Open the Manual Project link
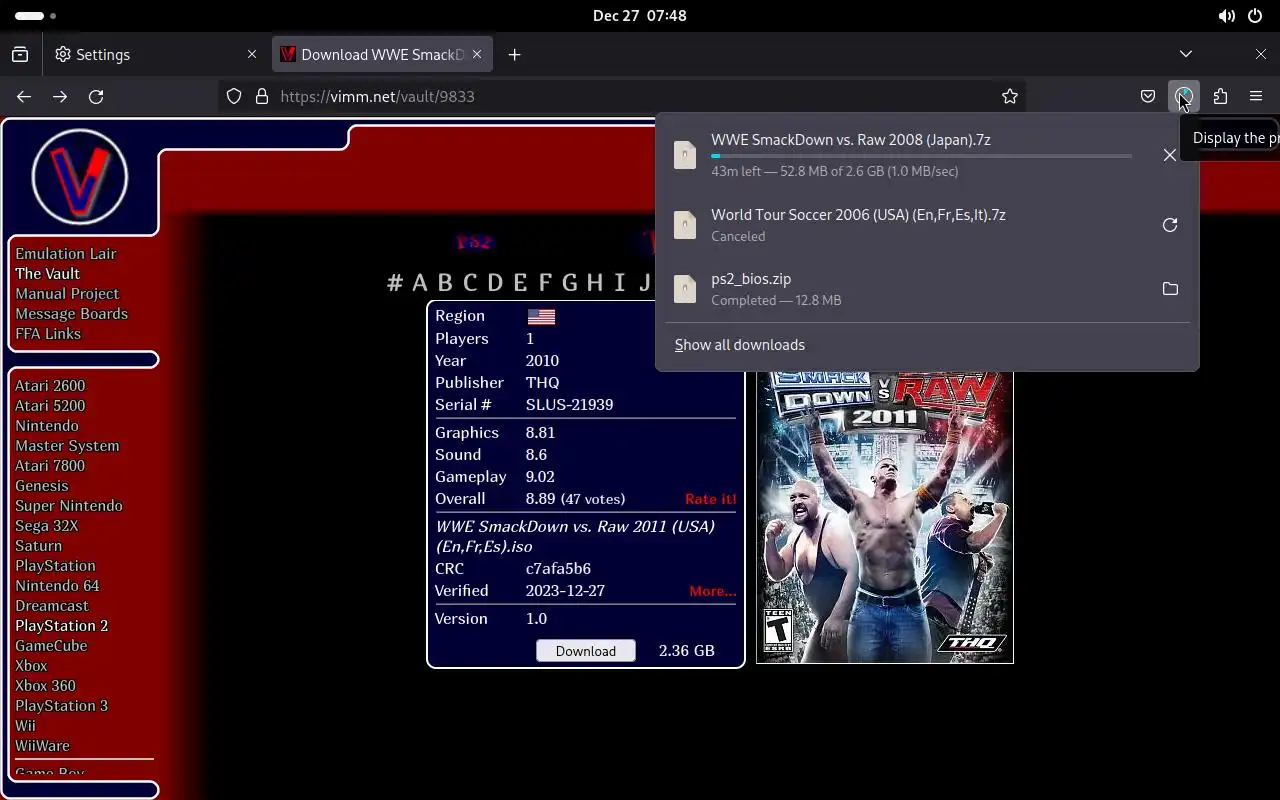Screen dimensions: 1280x800 67,294
